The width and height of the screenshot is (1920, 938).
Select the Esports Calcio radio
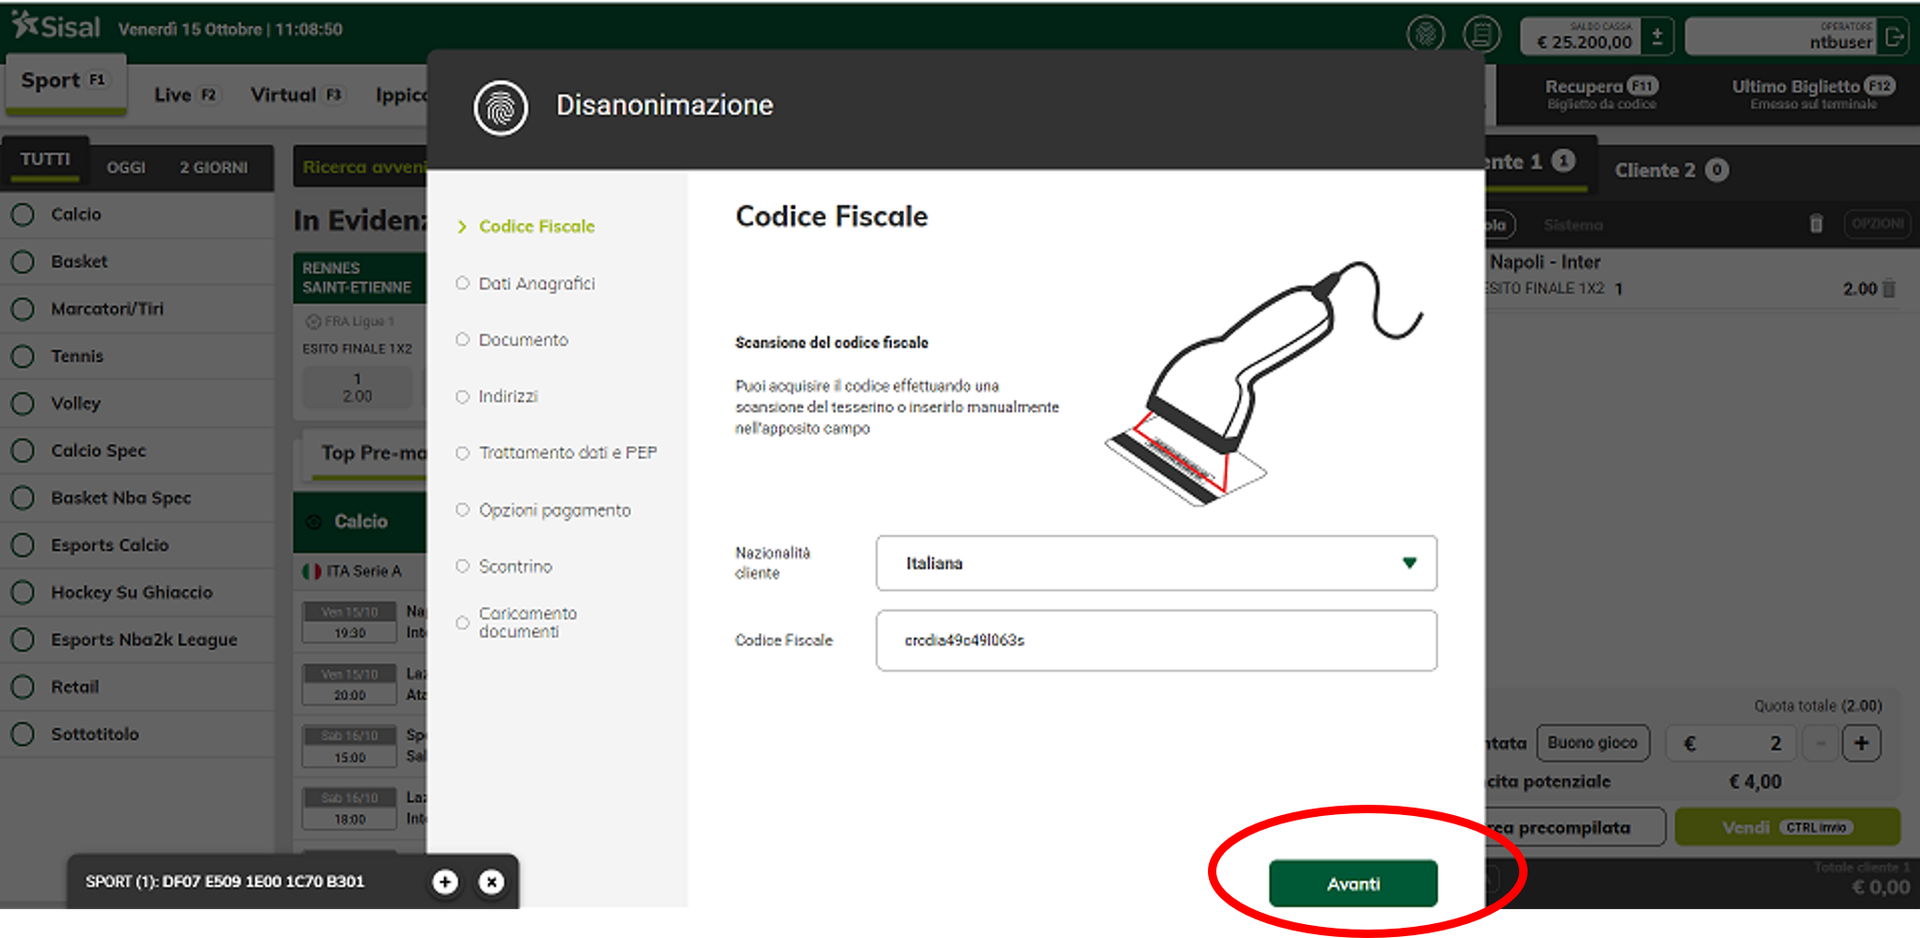[x=23, y=545]
